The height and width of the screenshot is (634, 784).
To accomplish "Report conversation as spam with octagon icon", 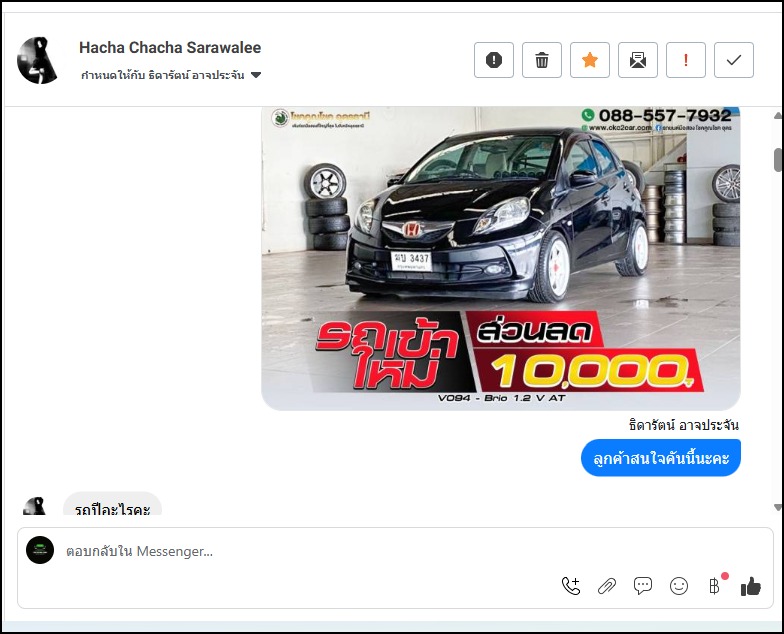I will (x=494, y=60).
